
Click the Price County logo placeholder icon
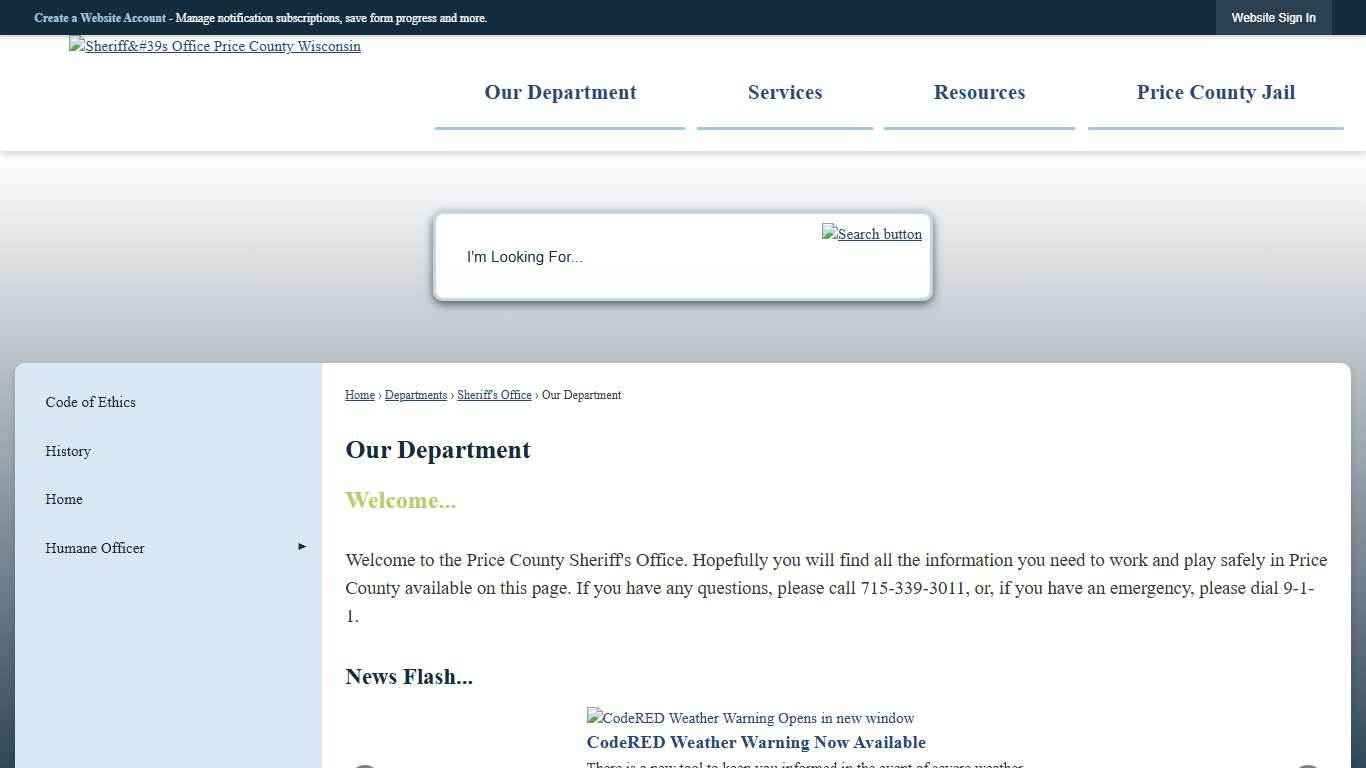click(x=75, y=46)
